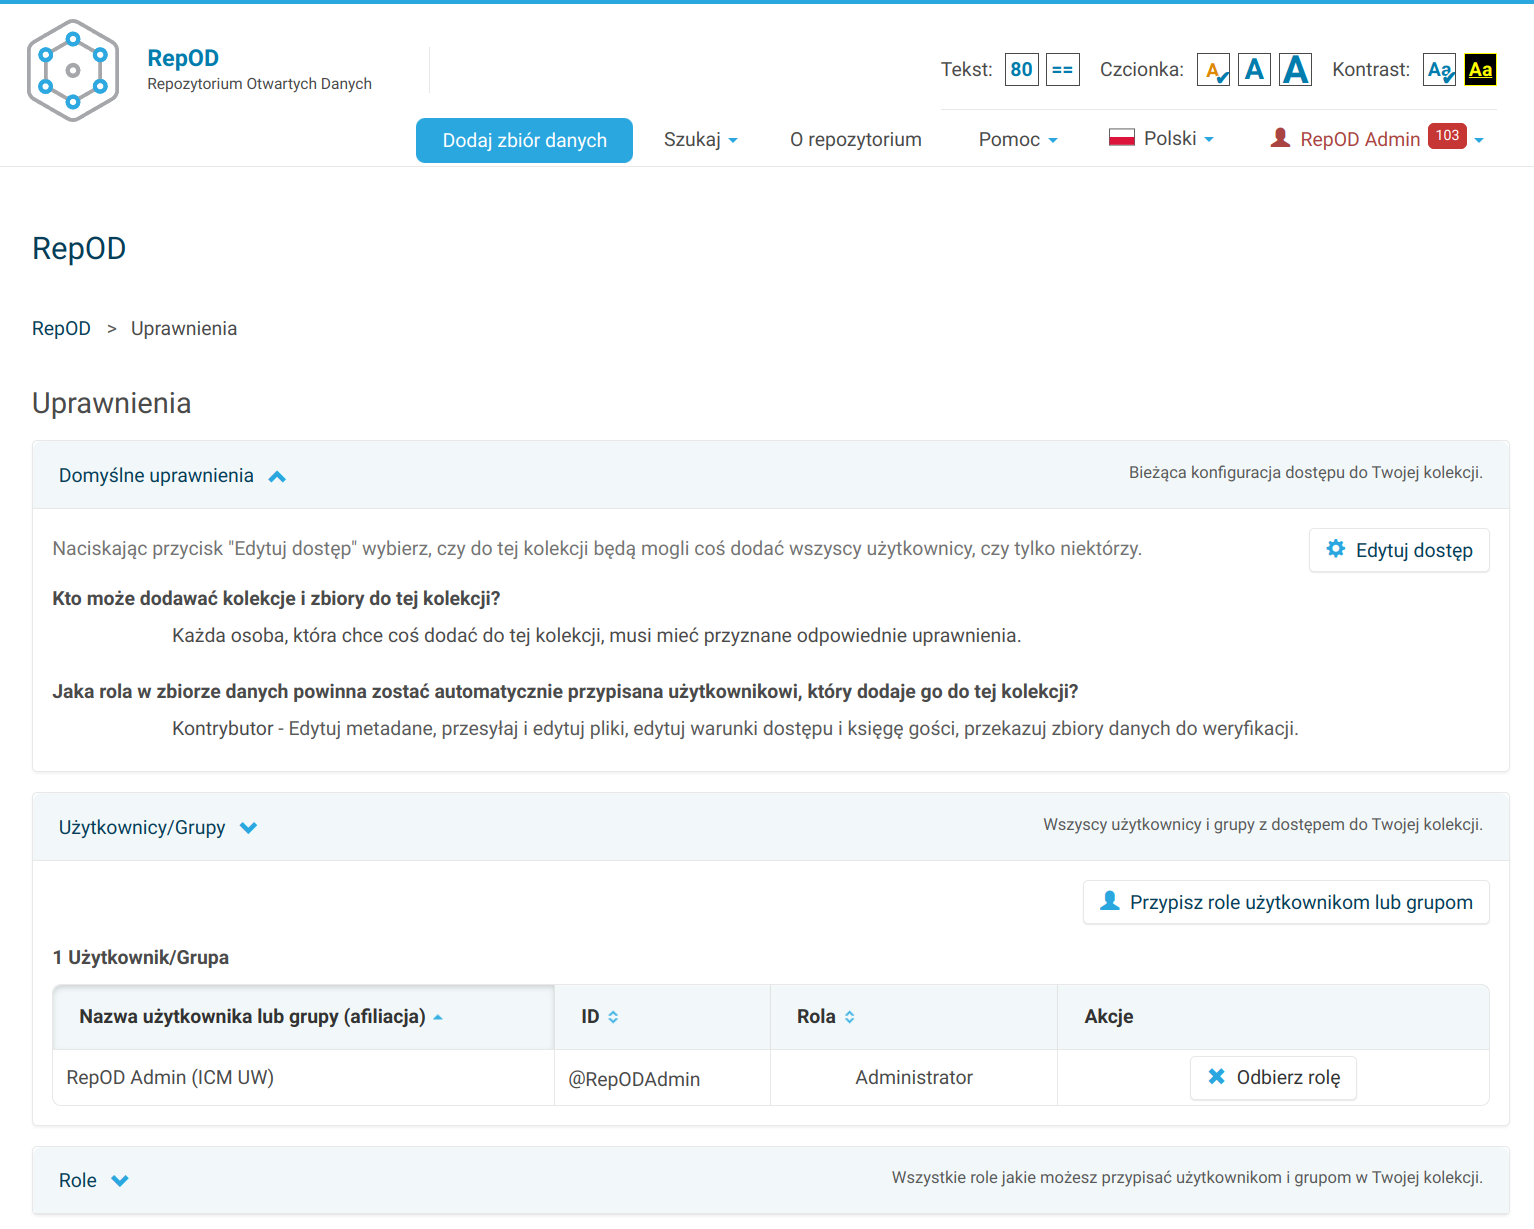Click the Dodaj zbiór danych button
The image size is (1534, 1229).
[524, 140]
